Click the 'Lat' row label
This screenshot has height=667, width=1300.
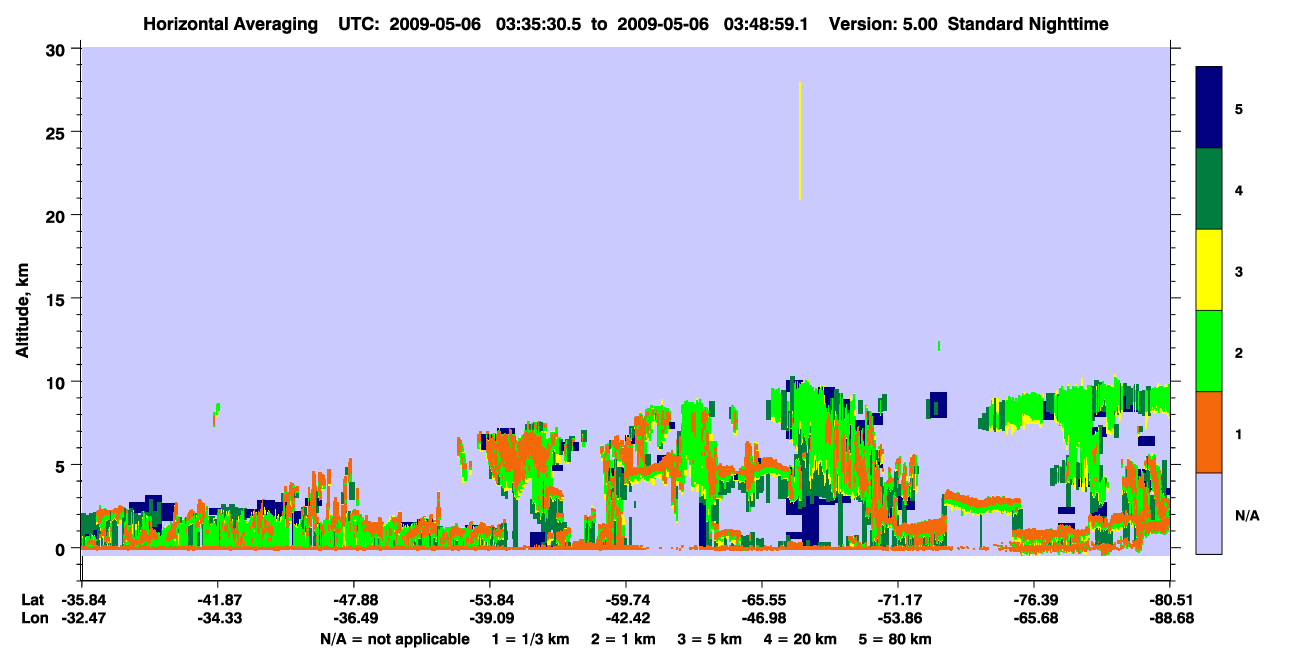(32, 600)
